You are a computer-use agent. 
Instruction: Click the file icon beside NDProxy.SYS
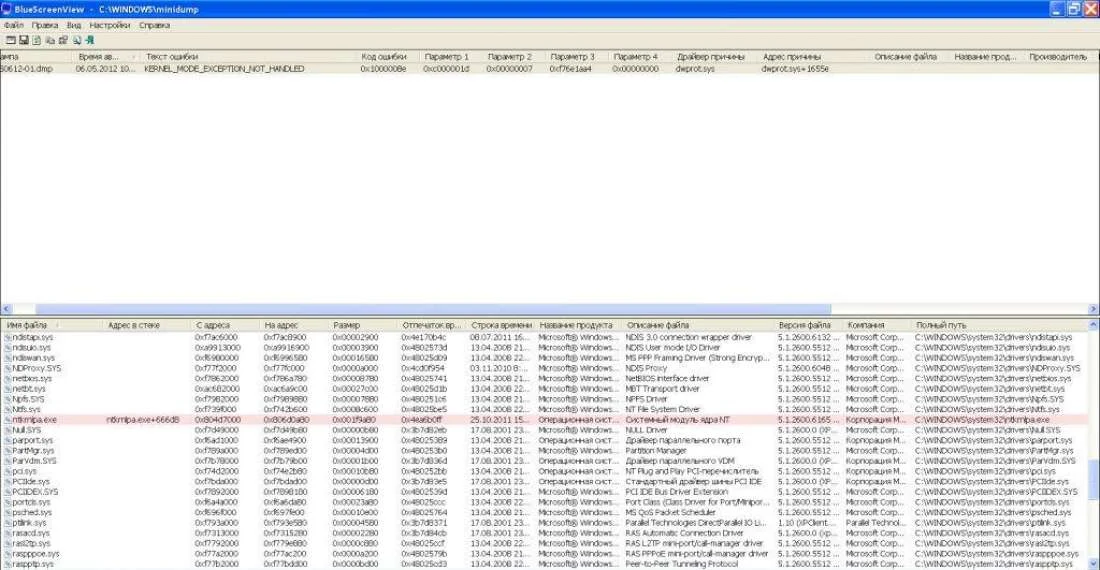8,368
